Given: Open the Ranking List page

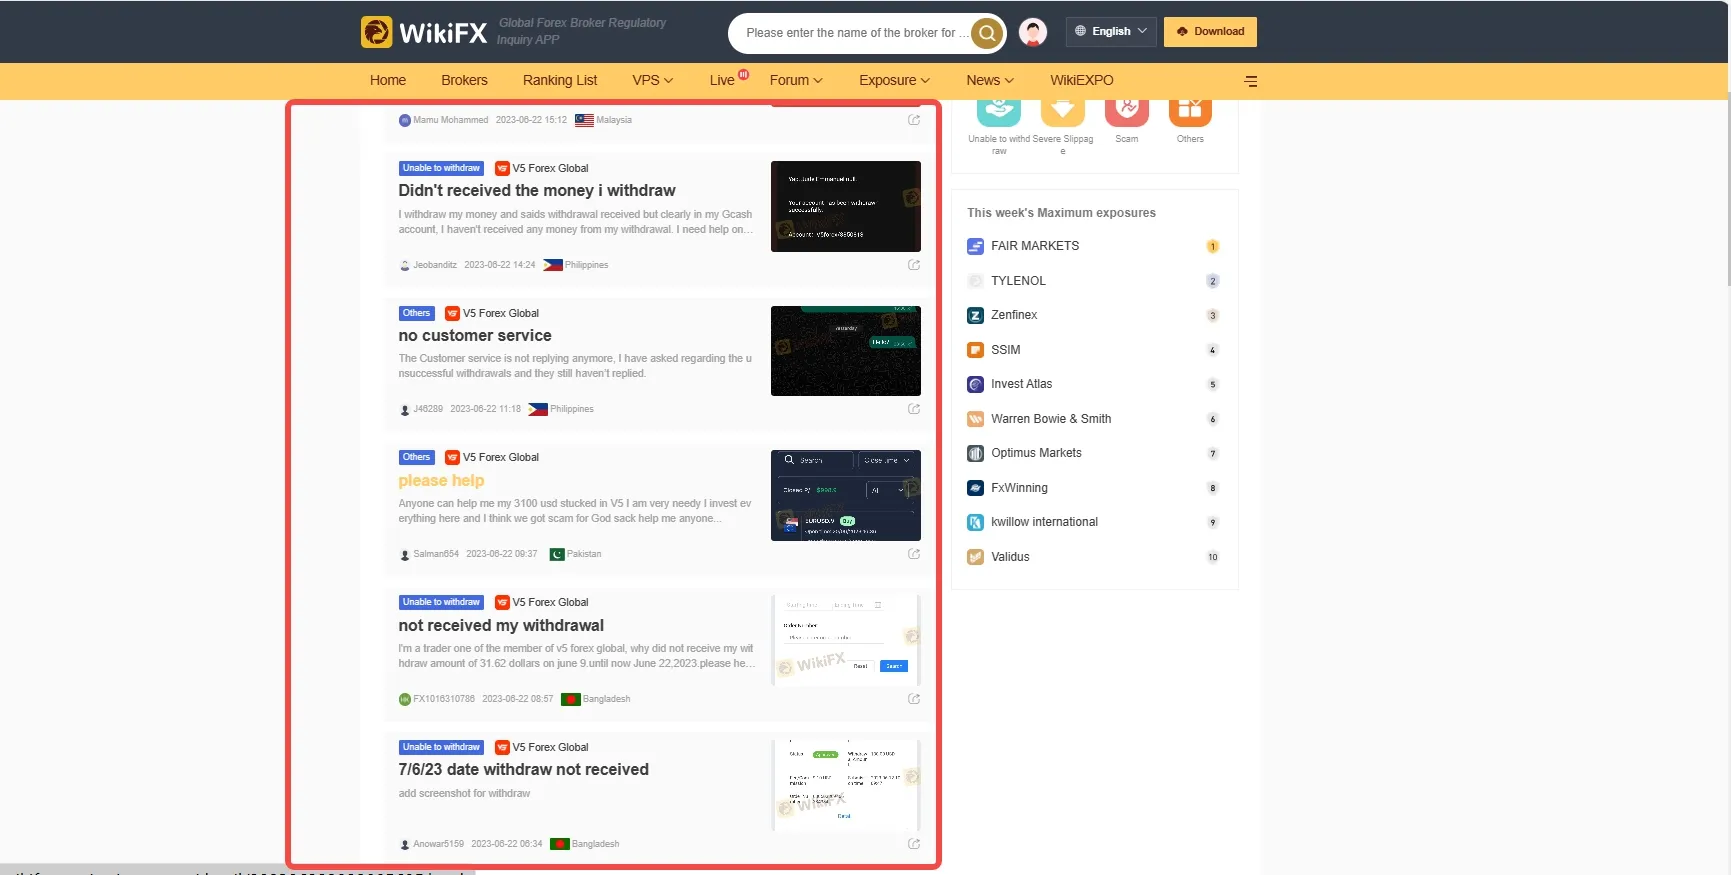Looking at the screenshot, I should (x=560, y=81).
